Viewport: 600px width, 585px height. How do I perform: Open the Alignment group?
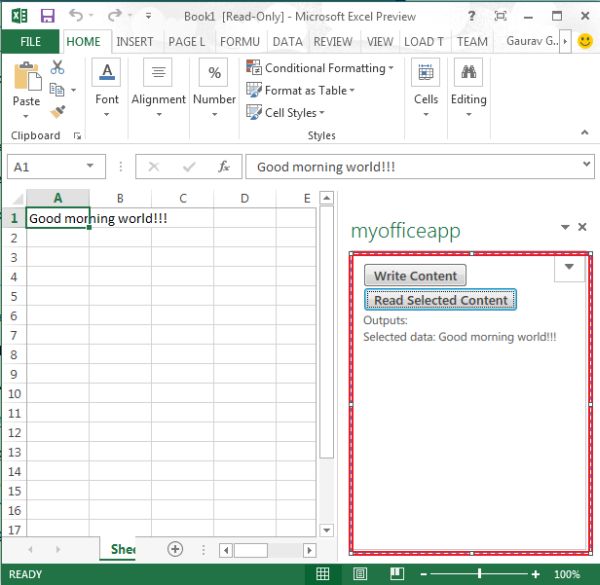coord(158,88)
